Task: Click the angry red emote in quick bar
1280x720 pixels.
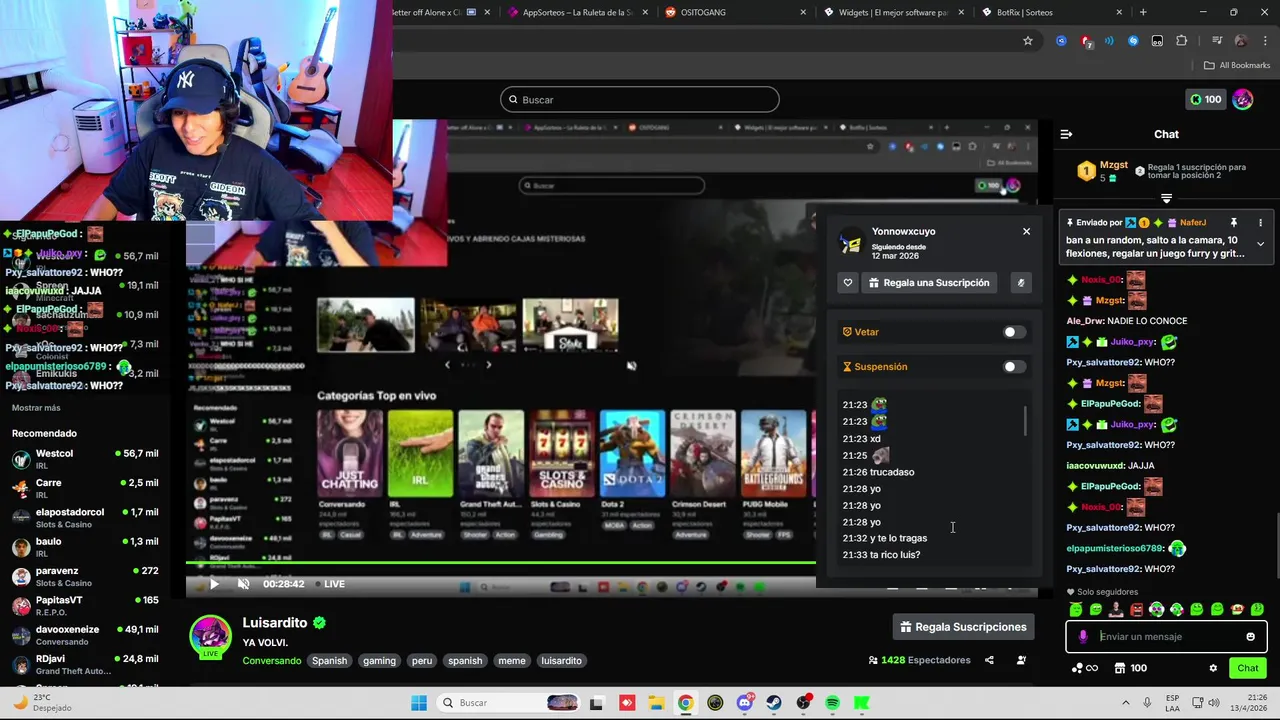Action: (x=1137, y=609)
